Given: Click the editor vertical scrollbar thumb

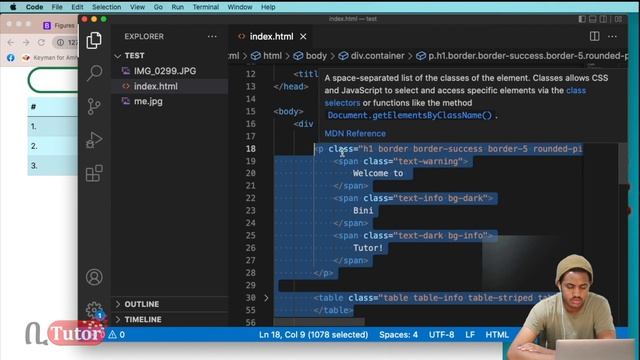Looking at the screenshot, I should (x=623, y=163).
